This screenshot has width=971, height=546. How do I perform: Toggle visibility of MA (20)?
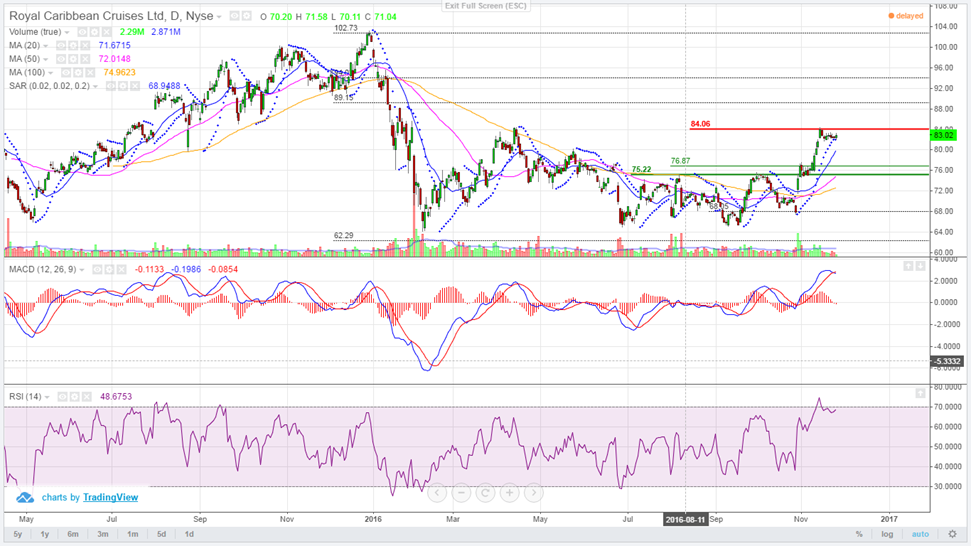(x=61, y=46)
